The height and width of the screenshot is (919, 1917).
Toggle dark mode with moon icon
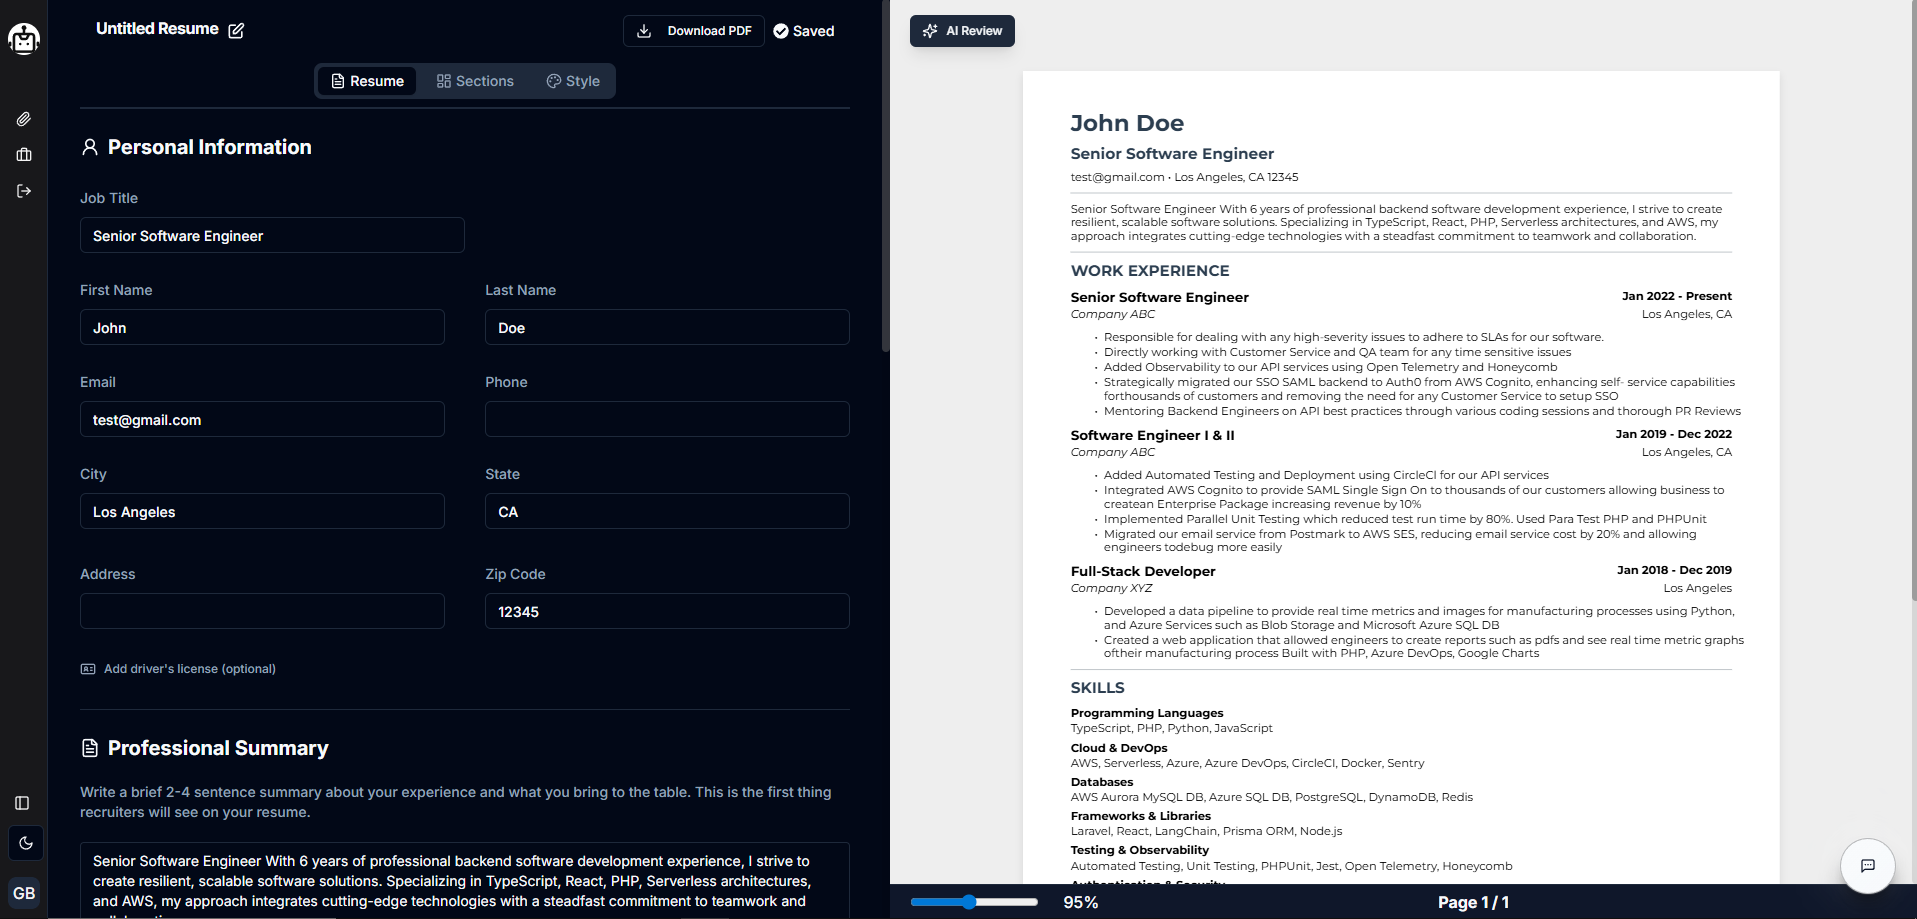(x=25, y=843)
